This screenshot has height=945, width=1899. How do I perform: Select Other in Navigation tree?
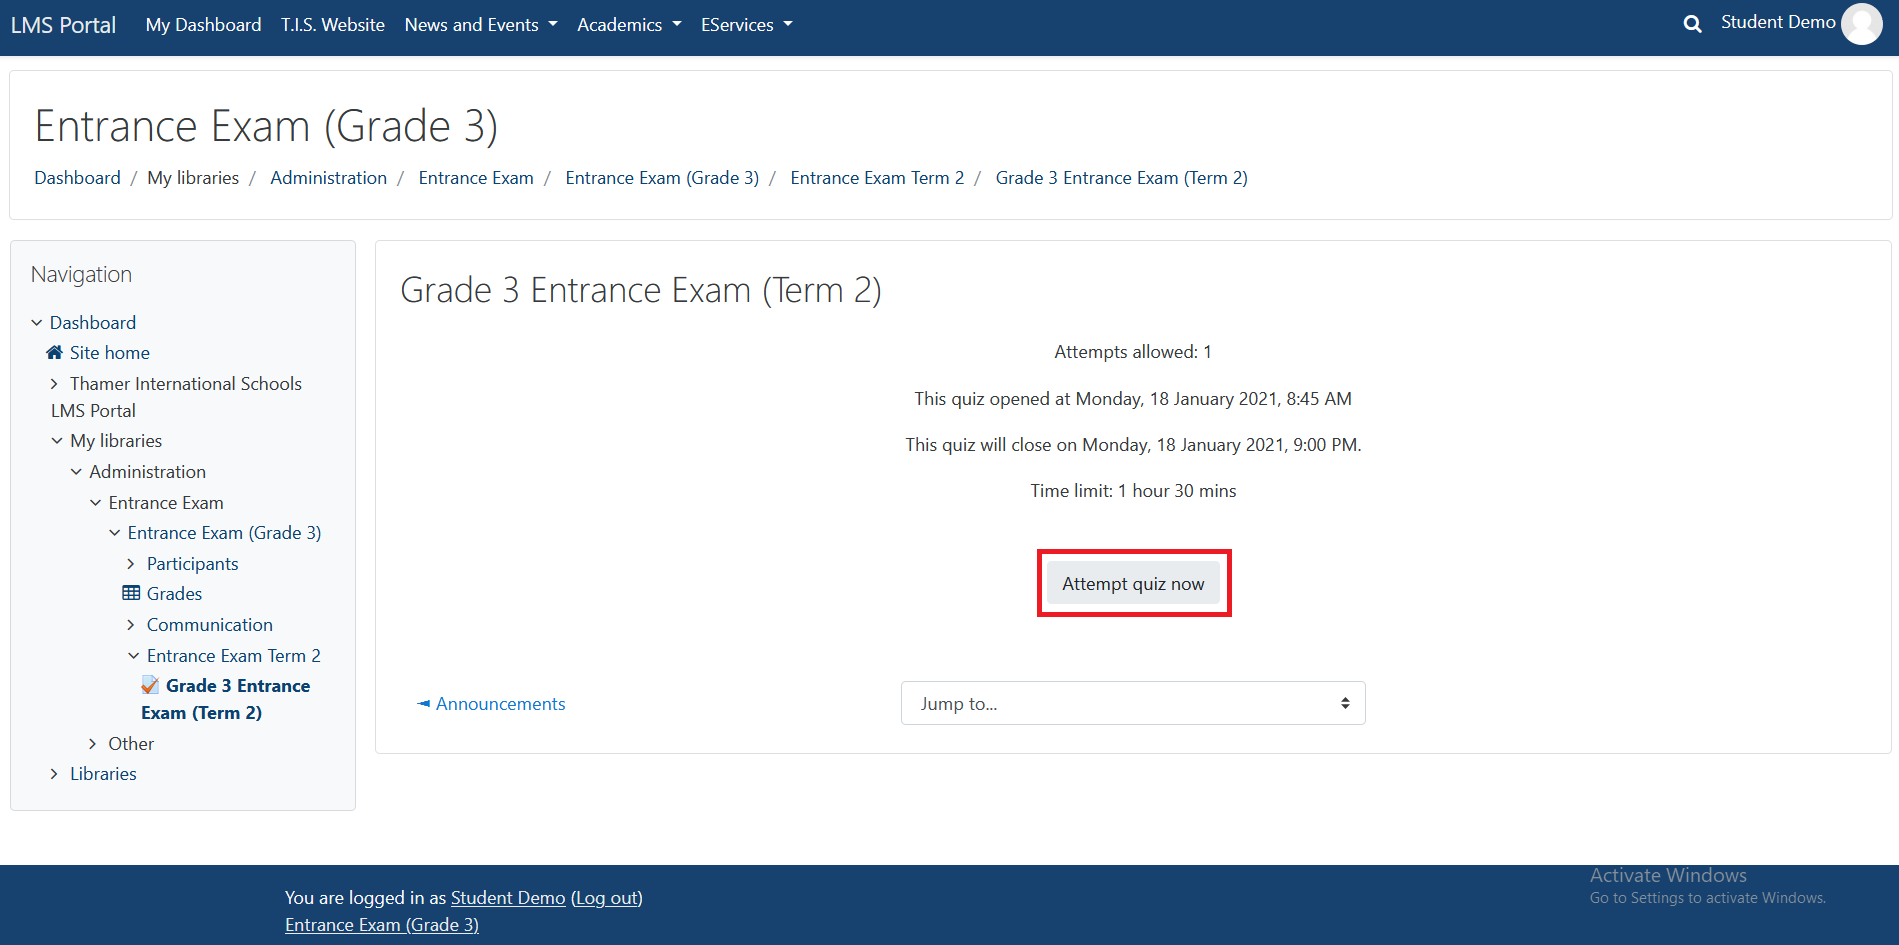pos(131,743)
